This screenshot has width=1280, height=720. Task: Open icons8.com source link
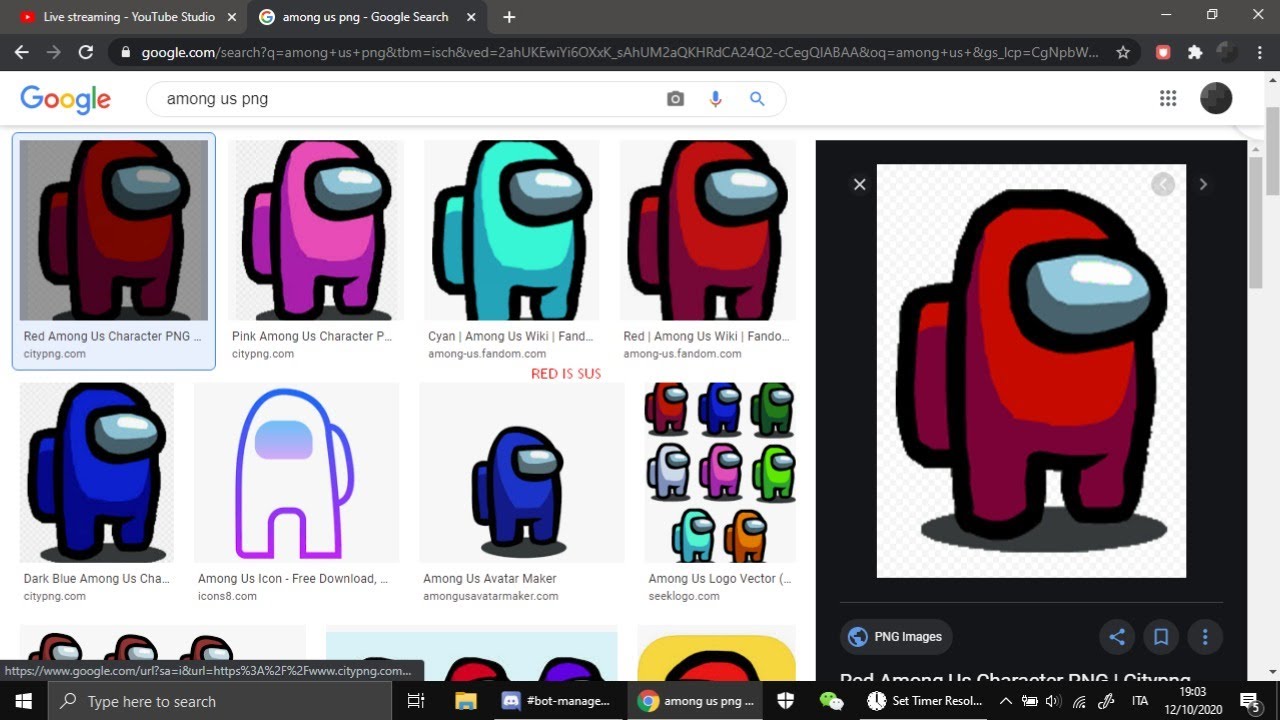(x=227, y=596)
